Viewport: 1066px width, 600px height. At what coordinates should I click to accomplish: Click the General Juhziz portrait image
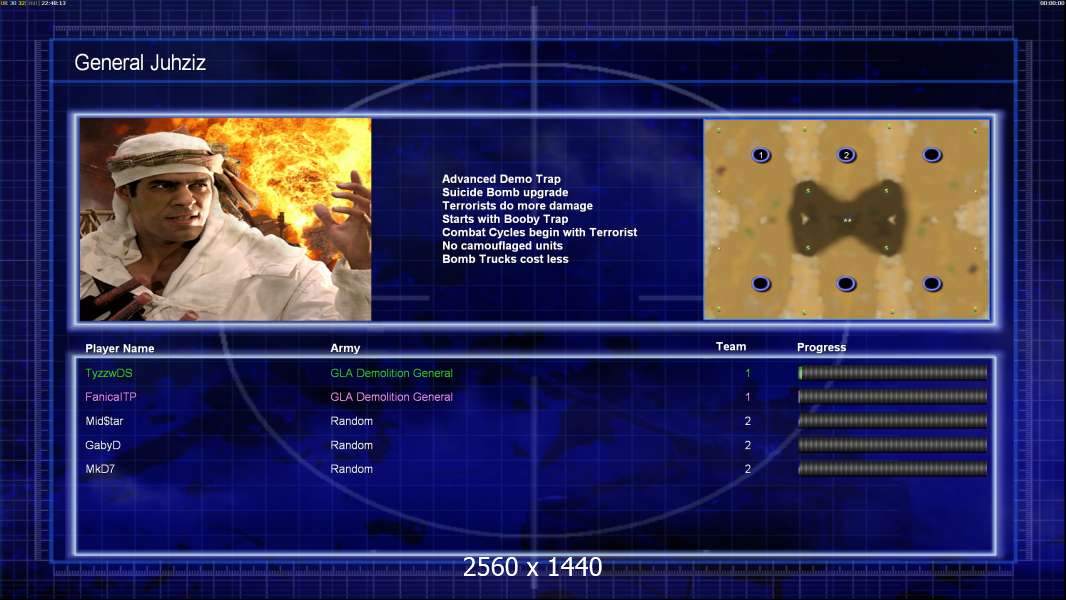pyautogui.click(x=225, y=219)
